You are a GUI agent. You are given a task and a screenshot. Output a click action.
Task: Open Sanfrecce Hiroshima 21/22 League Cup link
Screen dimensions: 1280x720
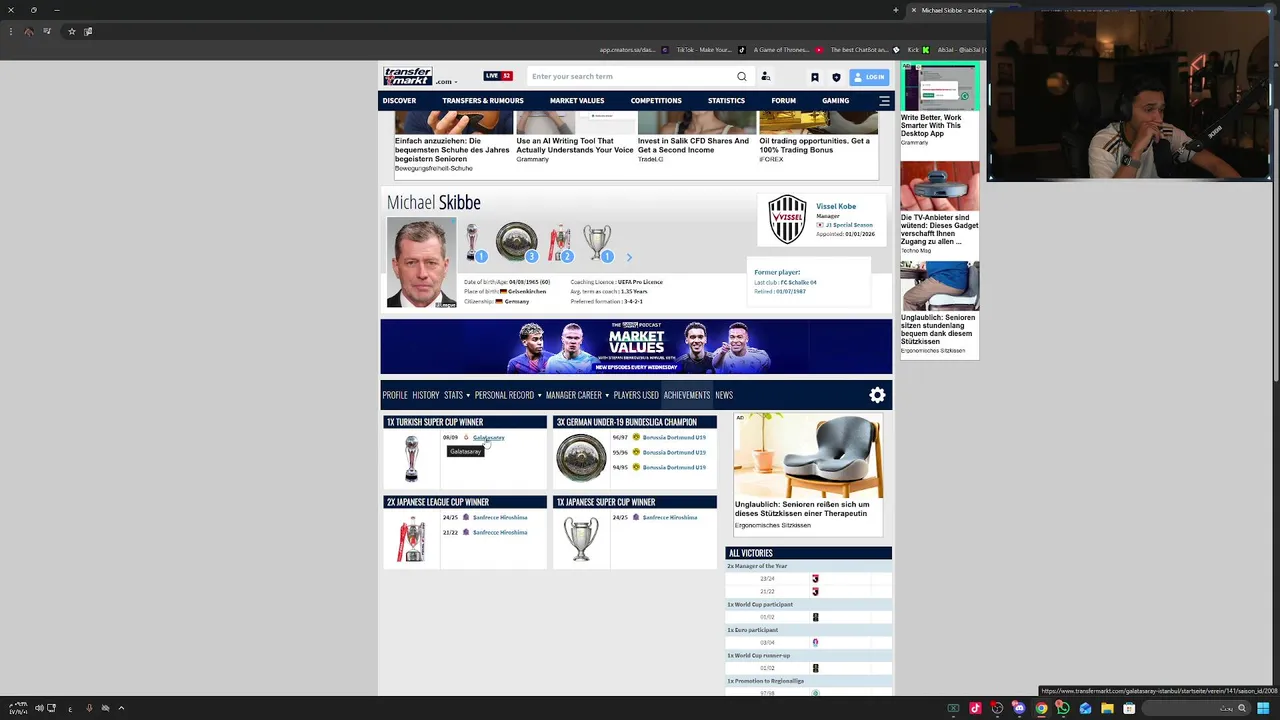(x=500, y=532)
